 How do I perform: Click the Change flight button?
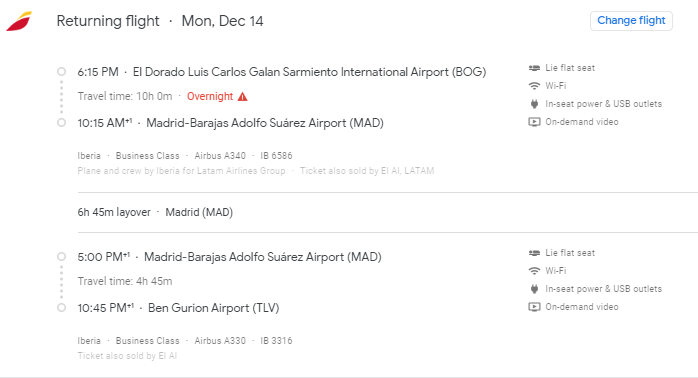(631, 21)
